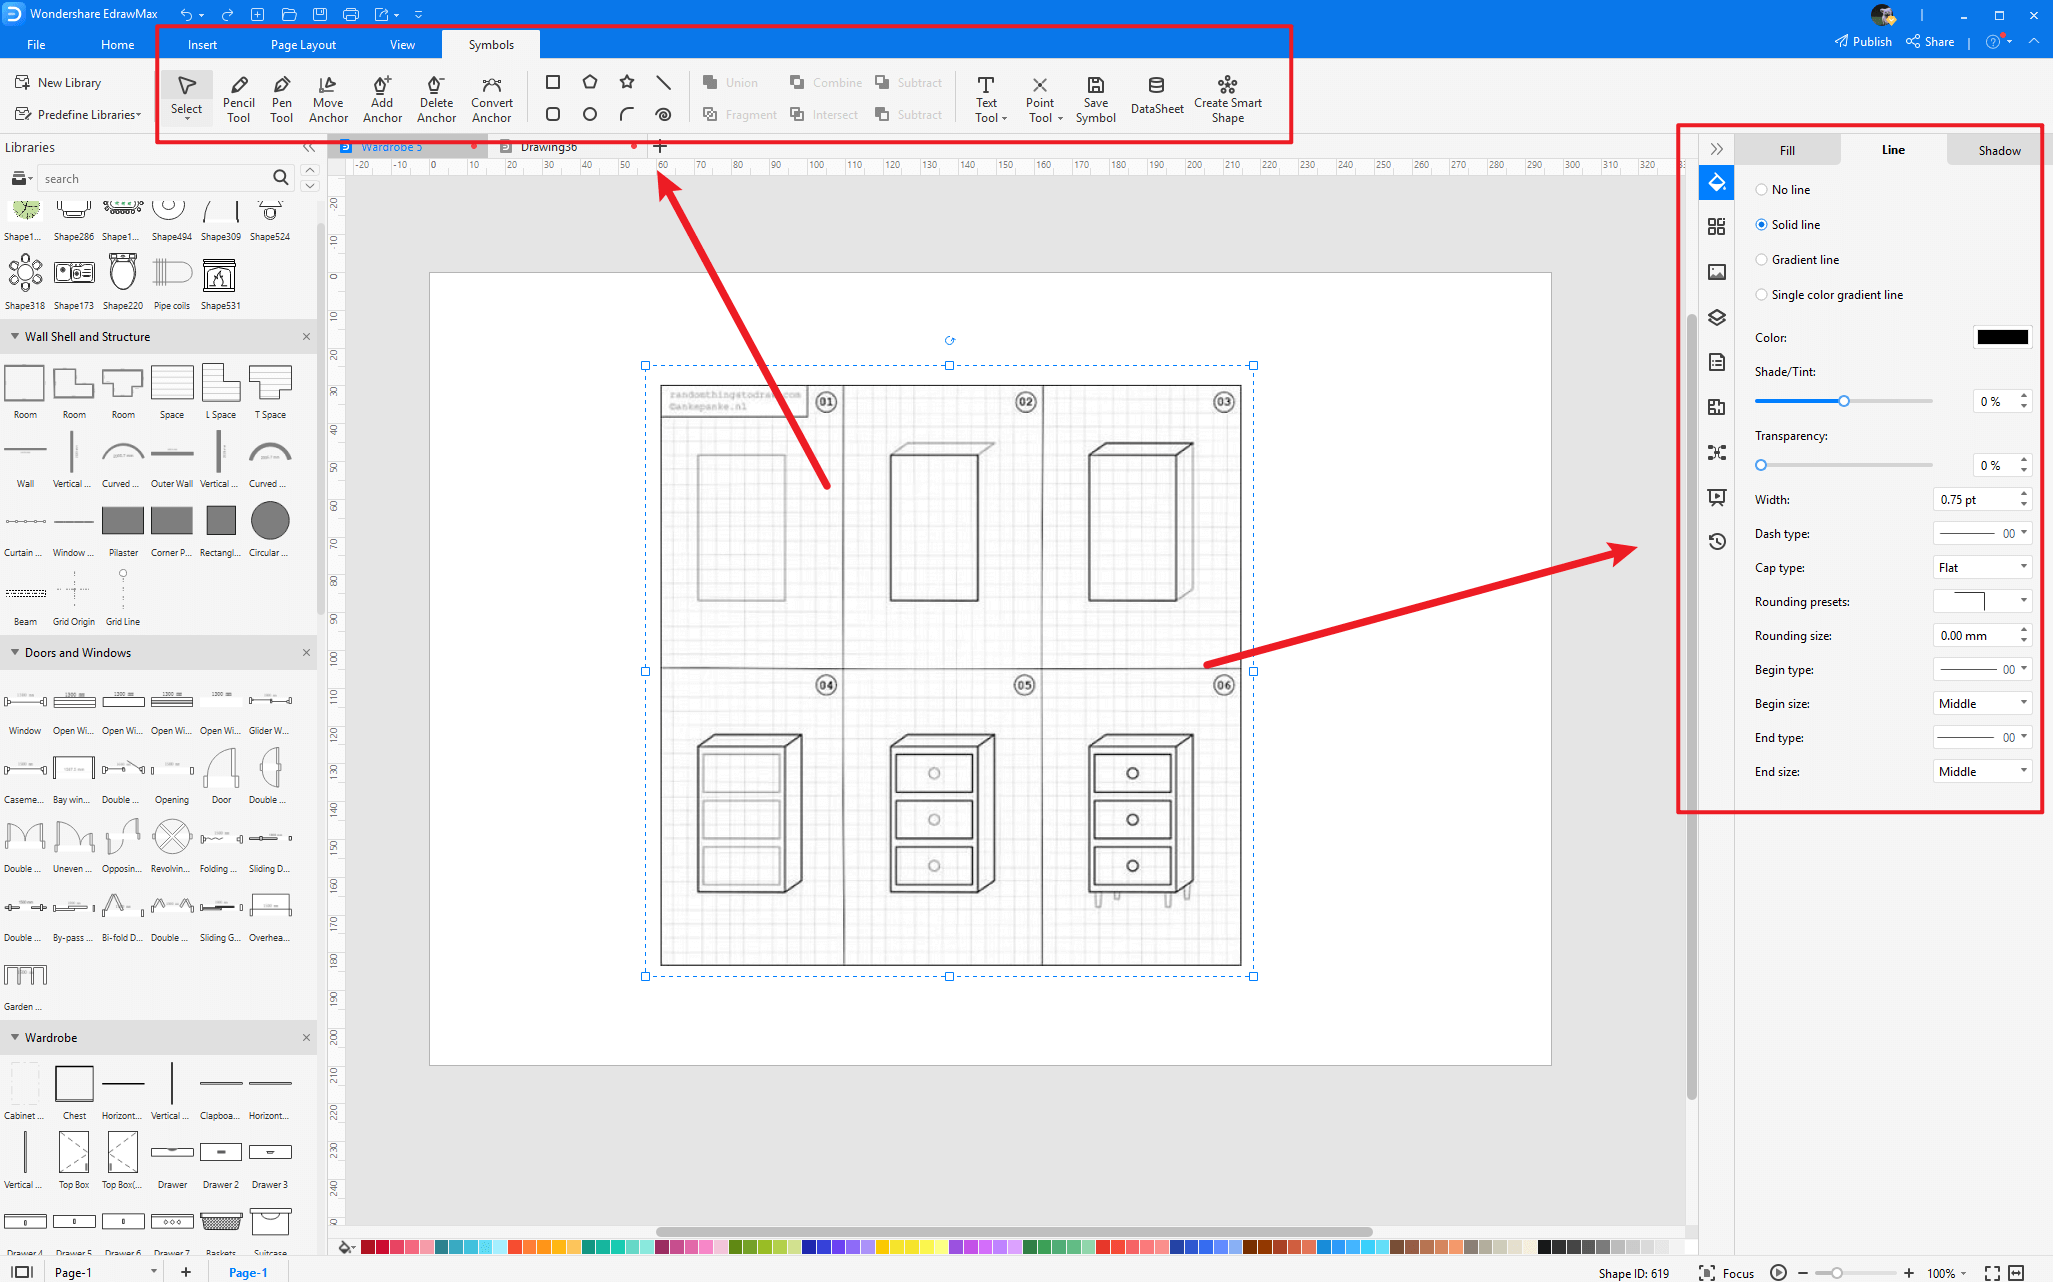Select Single color gradient line
Image resolution: width=2053 pixels, height=1282 pixels.
(1829, 295)
